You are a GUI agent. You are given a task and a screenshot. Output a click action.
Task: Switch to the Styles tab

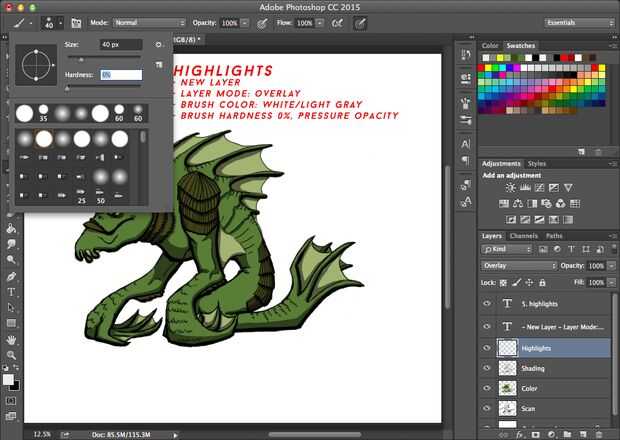point(537,163)
